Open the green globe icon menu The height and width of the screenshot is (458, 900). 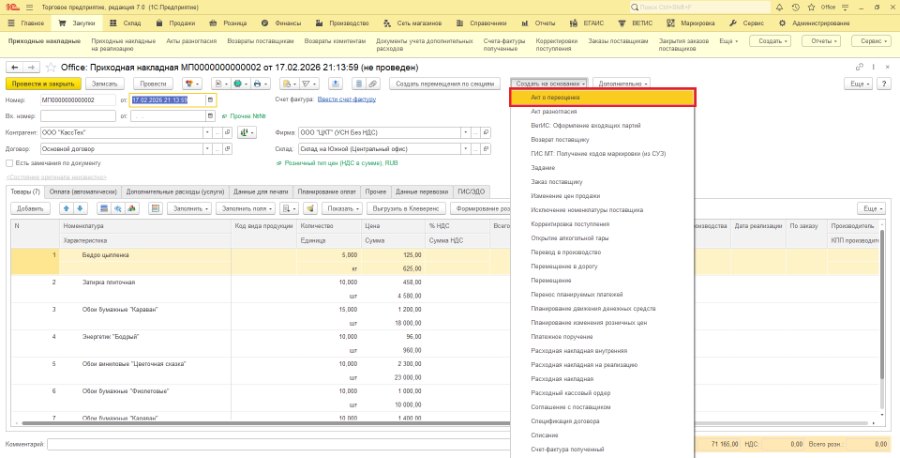(x=240, y=84)
